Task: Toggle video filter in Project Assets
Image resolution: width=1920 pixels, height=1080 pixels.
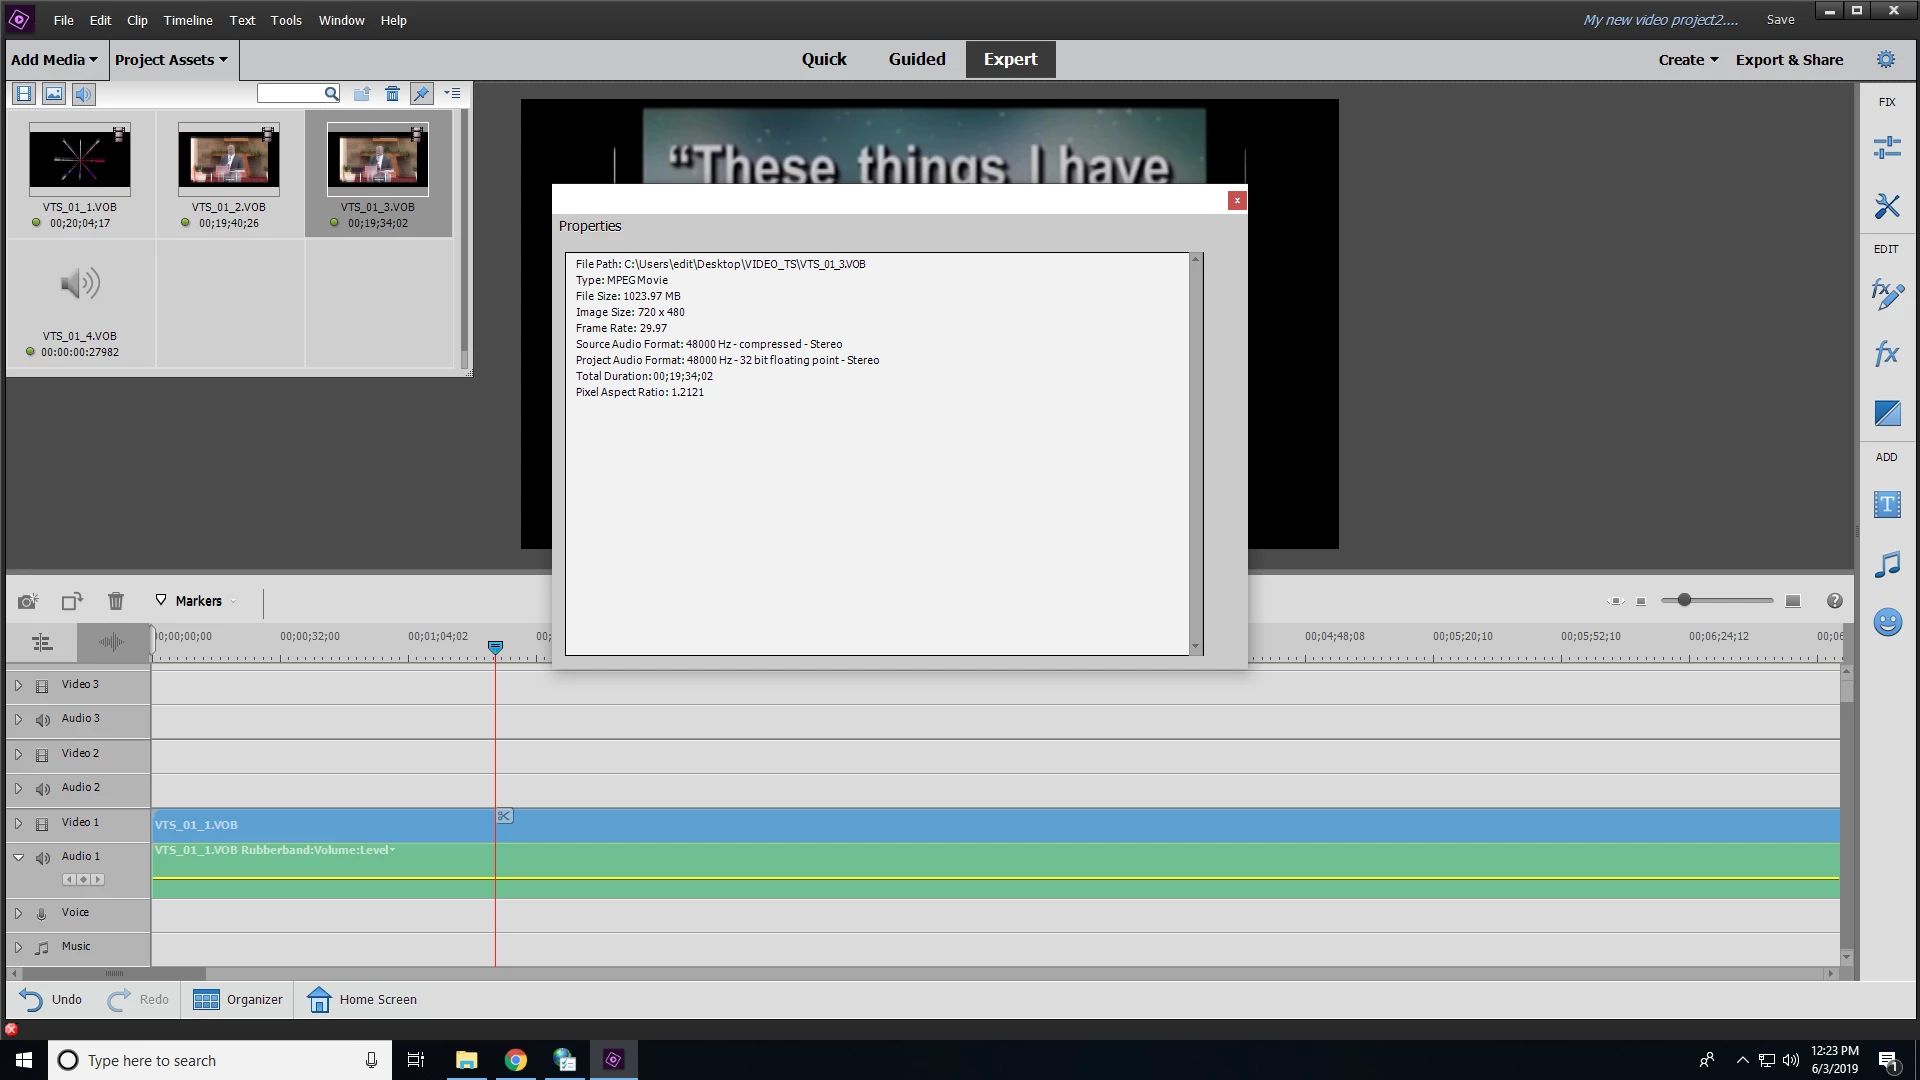Action: (24, 94)
